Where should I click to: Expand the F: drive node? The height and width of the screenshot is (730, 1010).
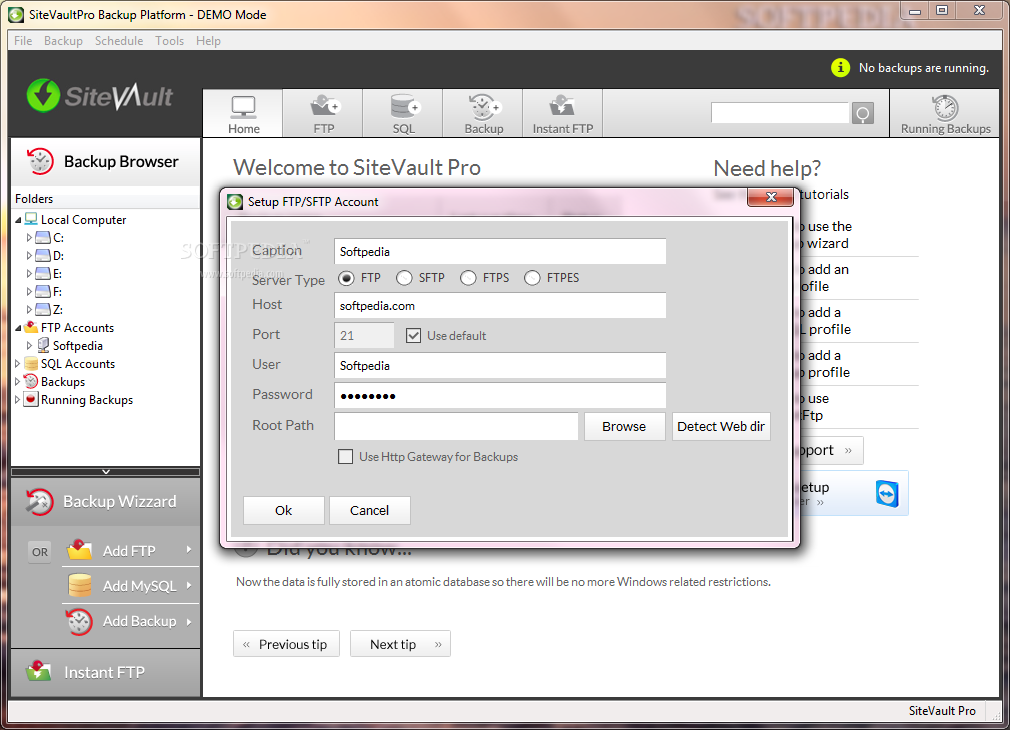tap(29, 292)
